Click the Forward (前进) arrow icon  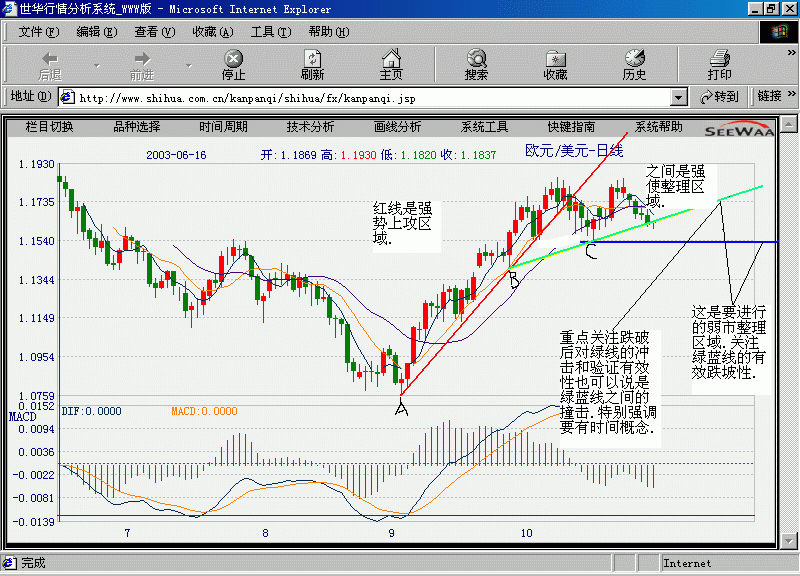tap(142, 58)
